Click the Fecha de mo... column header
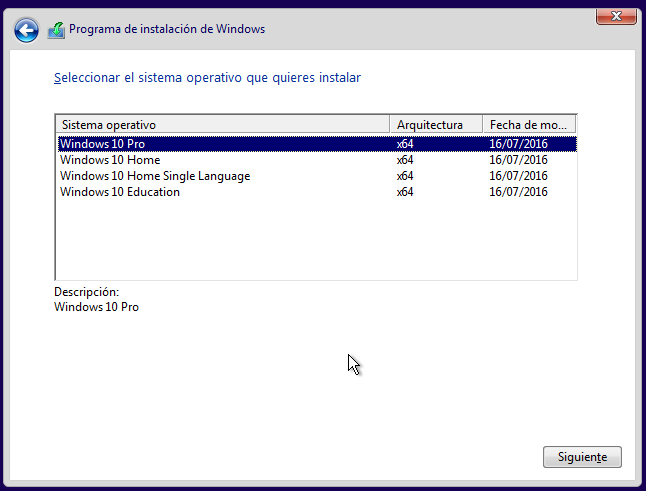The image size is (646, 491). tap(529, 124)
